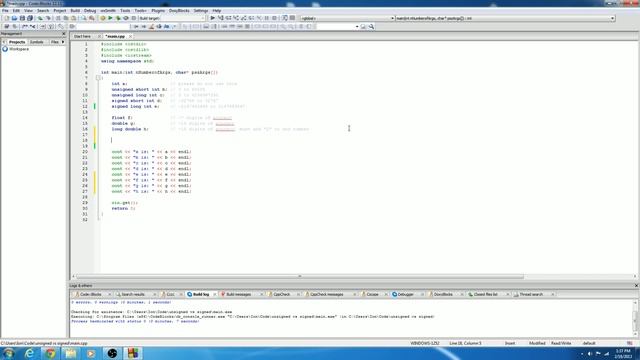
Task: Click the green Run icon
Action: pos(110,18)
